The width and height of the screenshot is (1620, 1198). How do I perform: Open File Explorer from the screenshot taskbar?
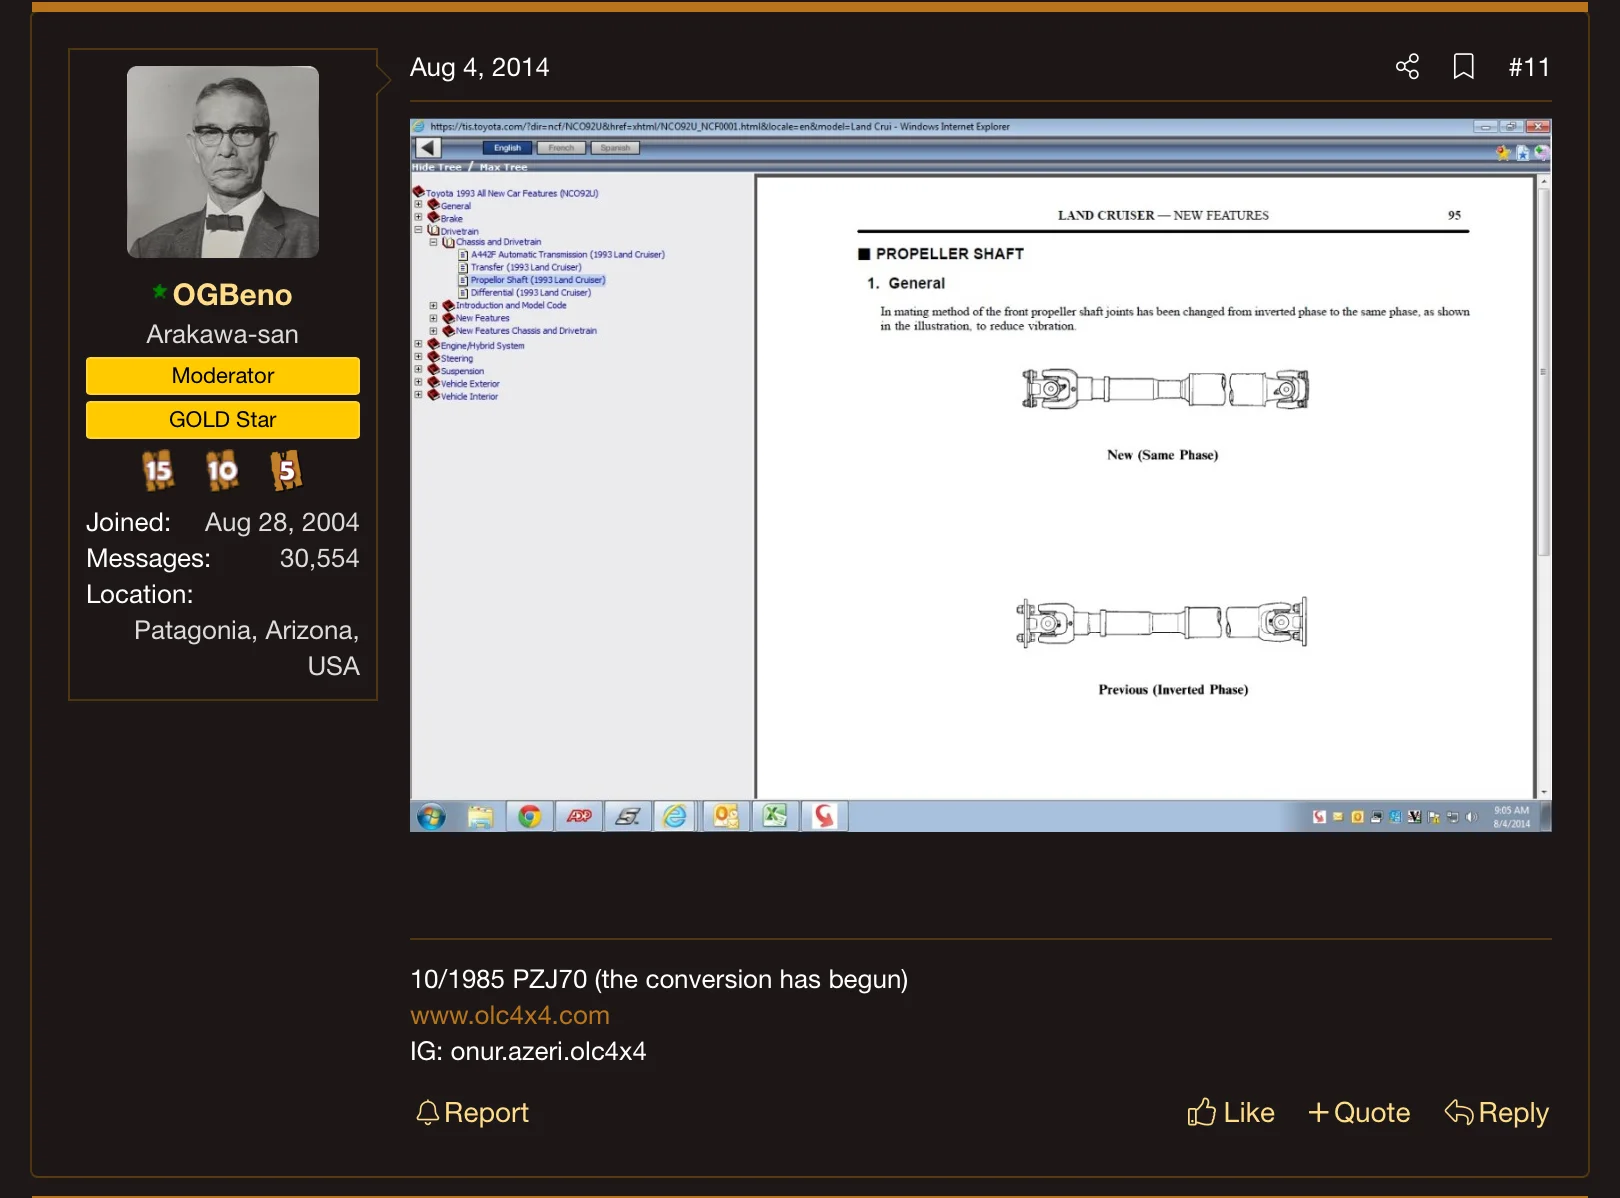(x=480, y=817)
